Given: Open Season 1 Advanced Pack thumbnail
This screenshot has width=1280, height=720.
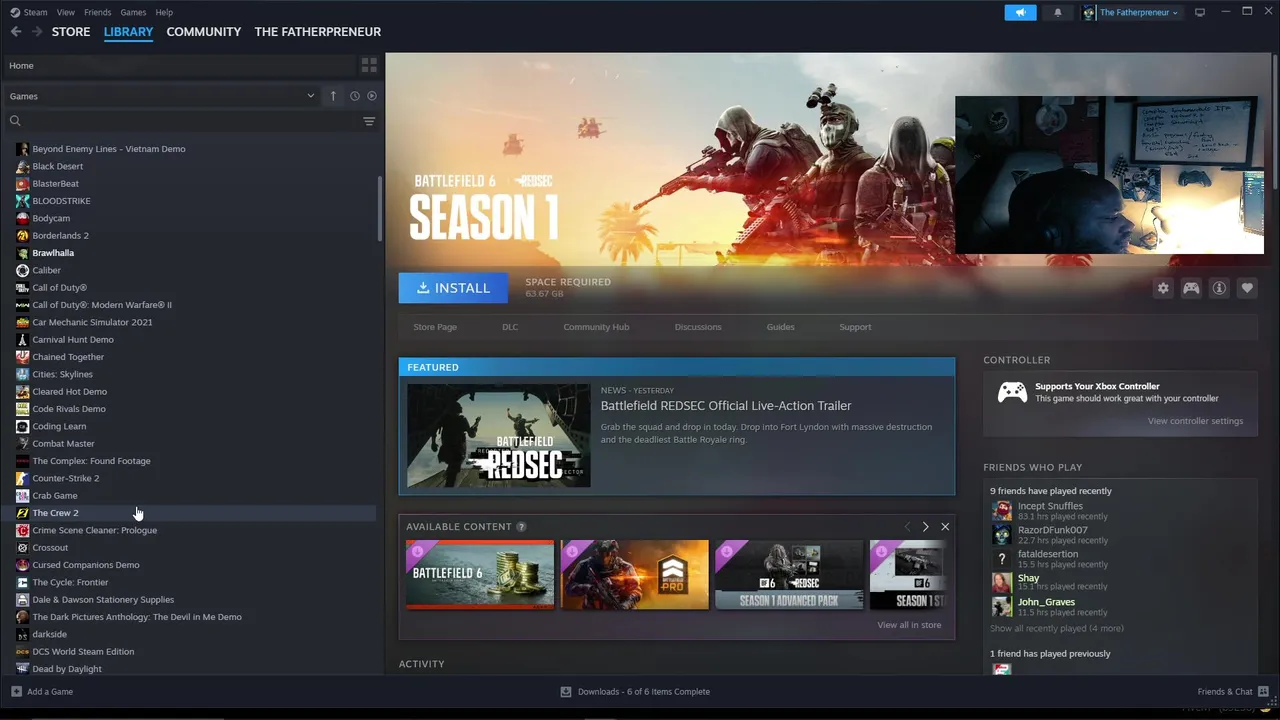Looking at the screenshot, I should coord(789,575).
